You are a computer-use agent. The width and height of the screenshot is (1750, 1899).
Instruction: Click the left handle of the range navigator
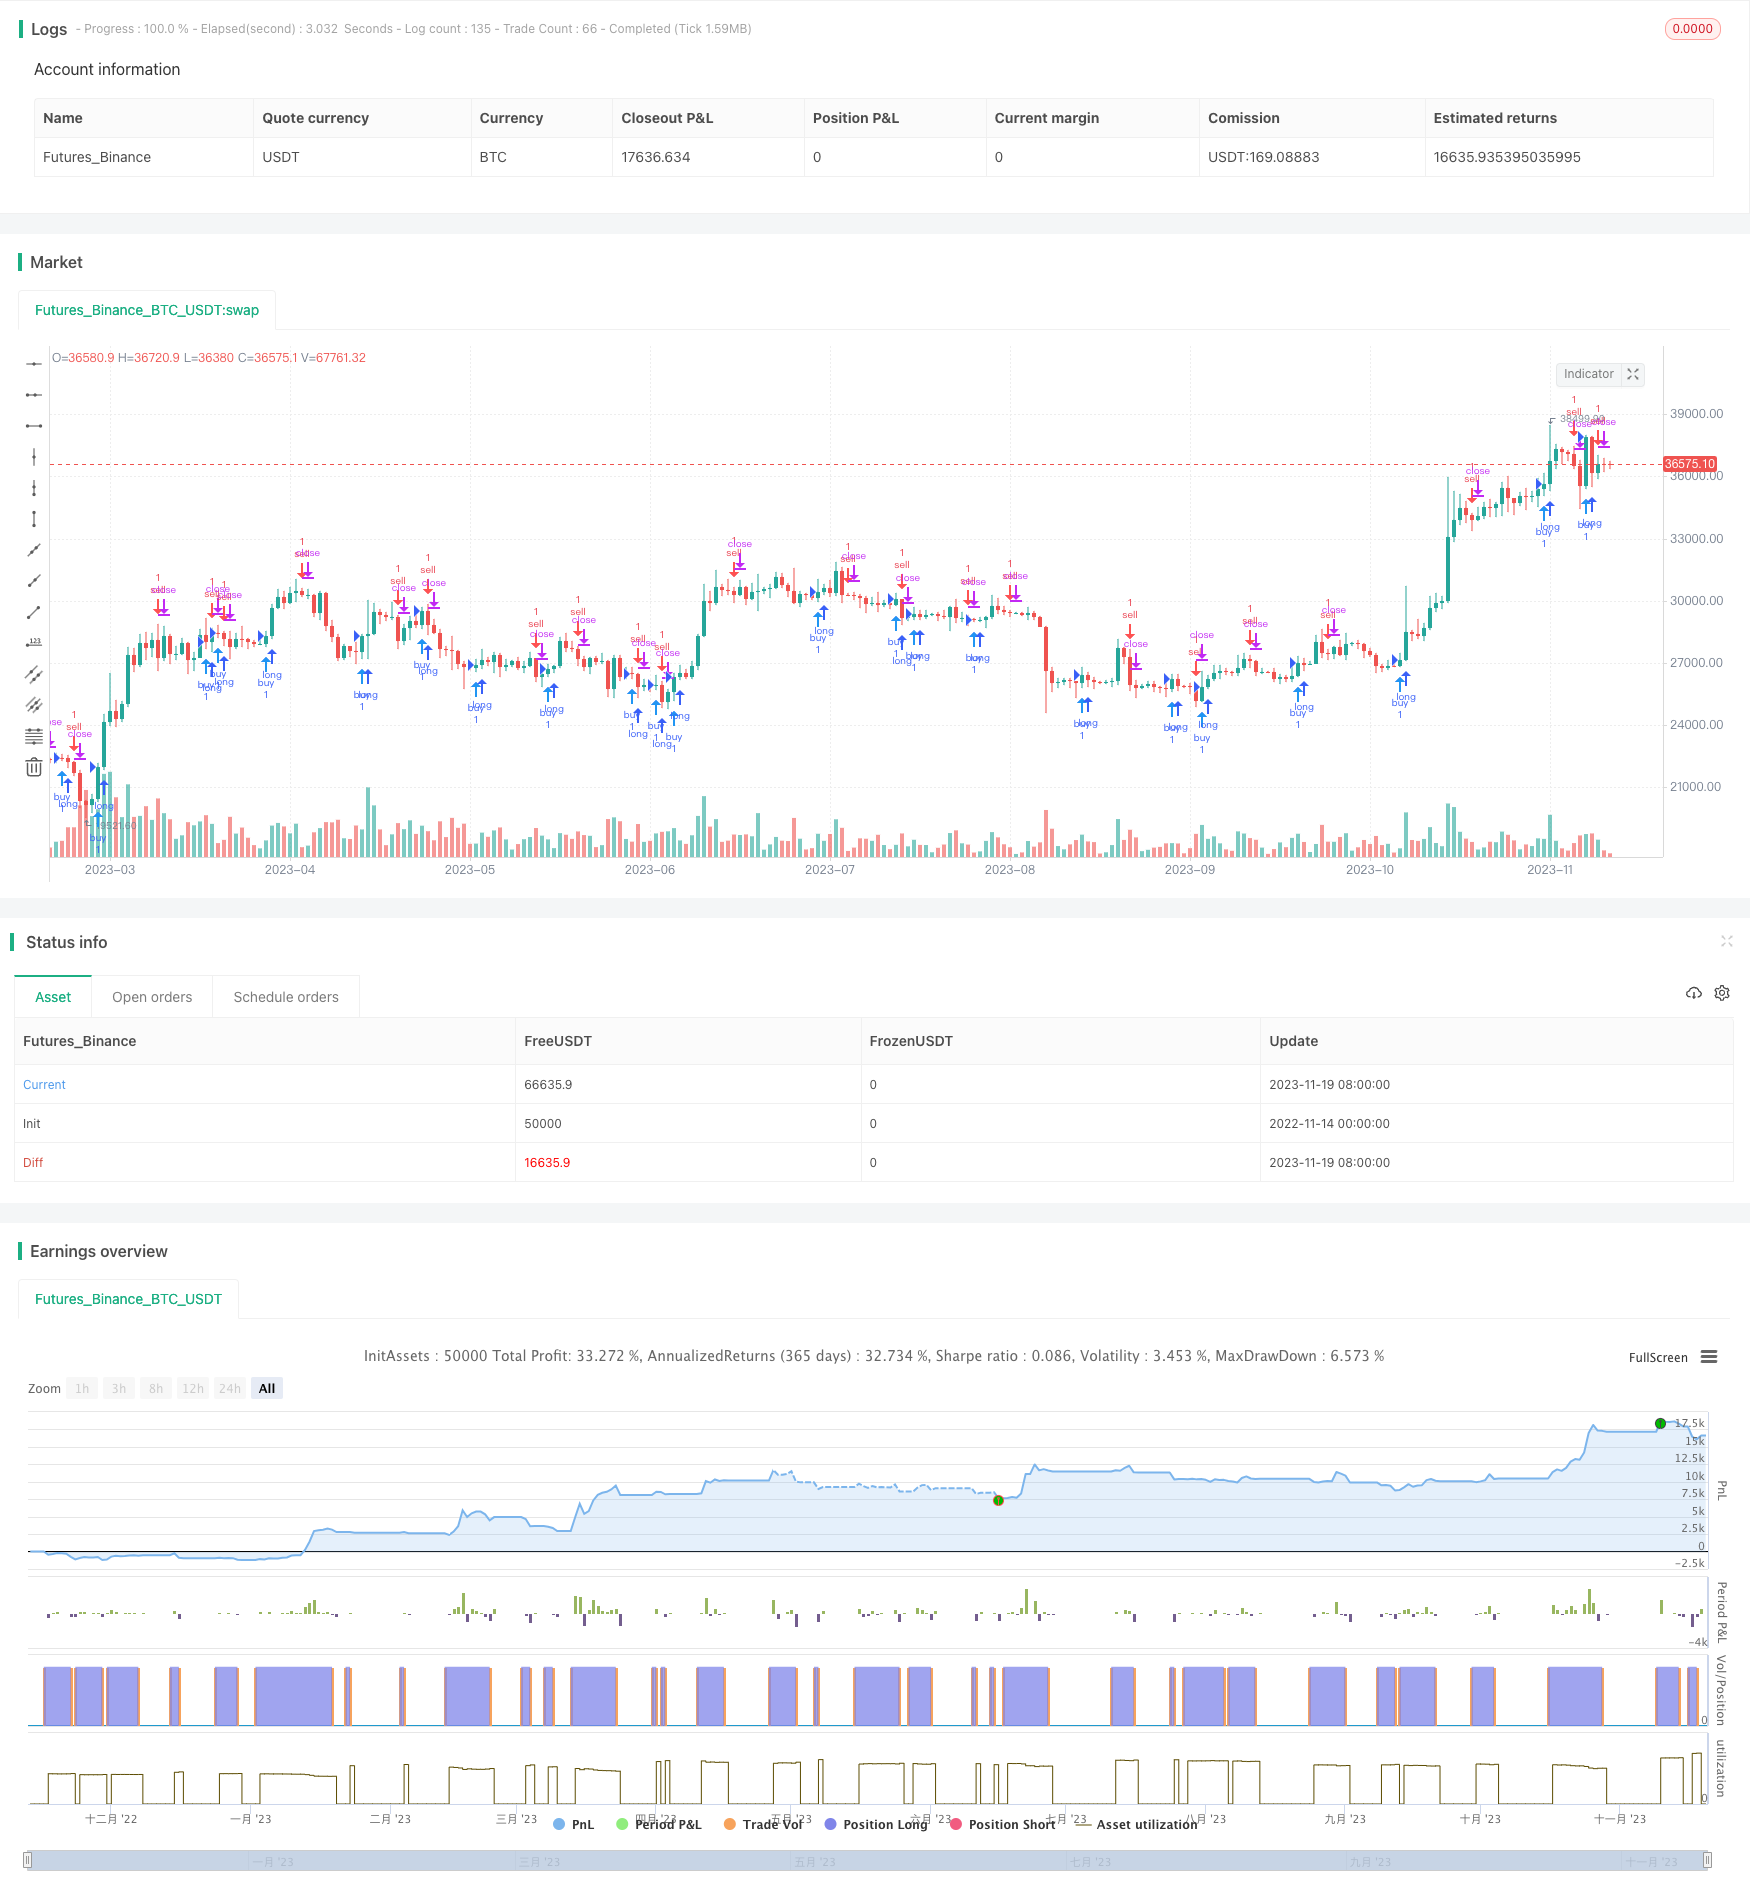tap(28, 1860)
